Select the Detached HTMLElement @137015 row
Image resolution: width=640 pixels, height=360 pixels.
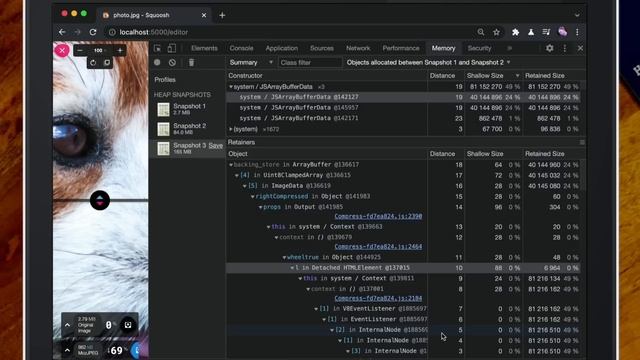tap(403, 268)
